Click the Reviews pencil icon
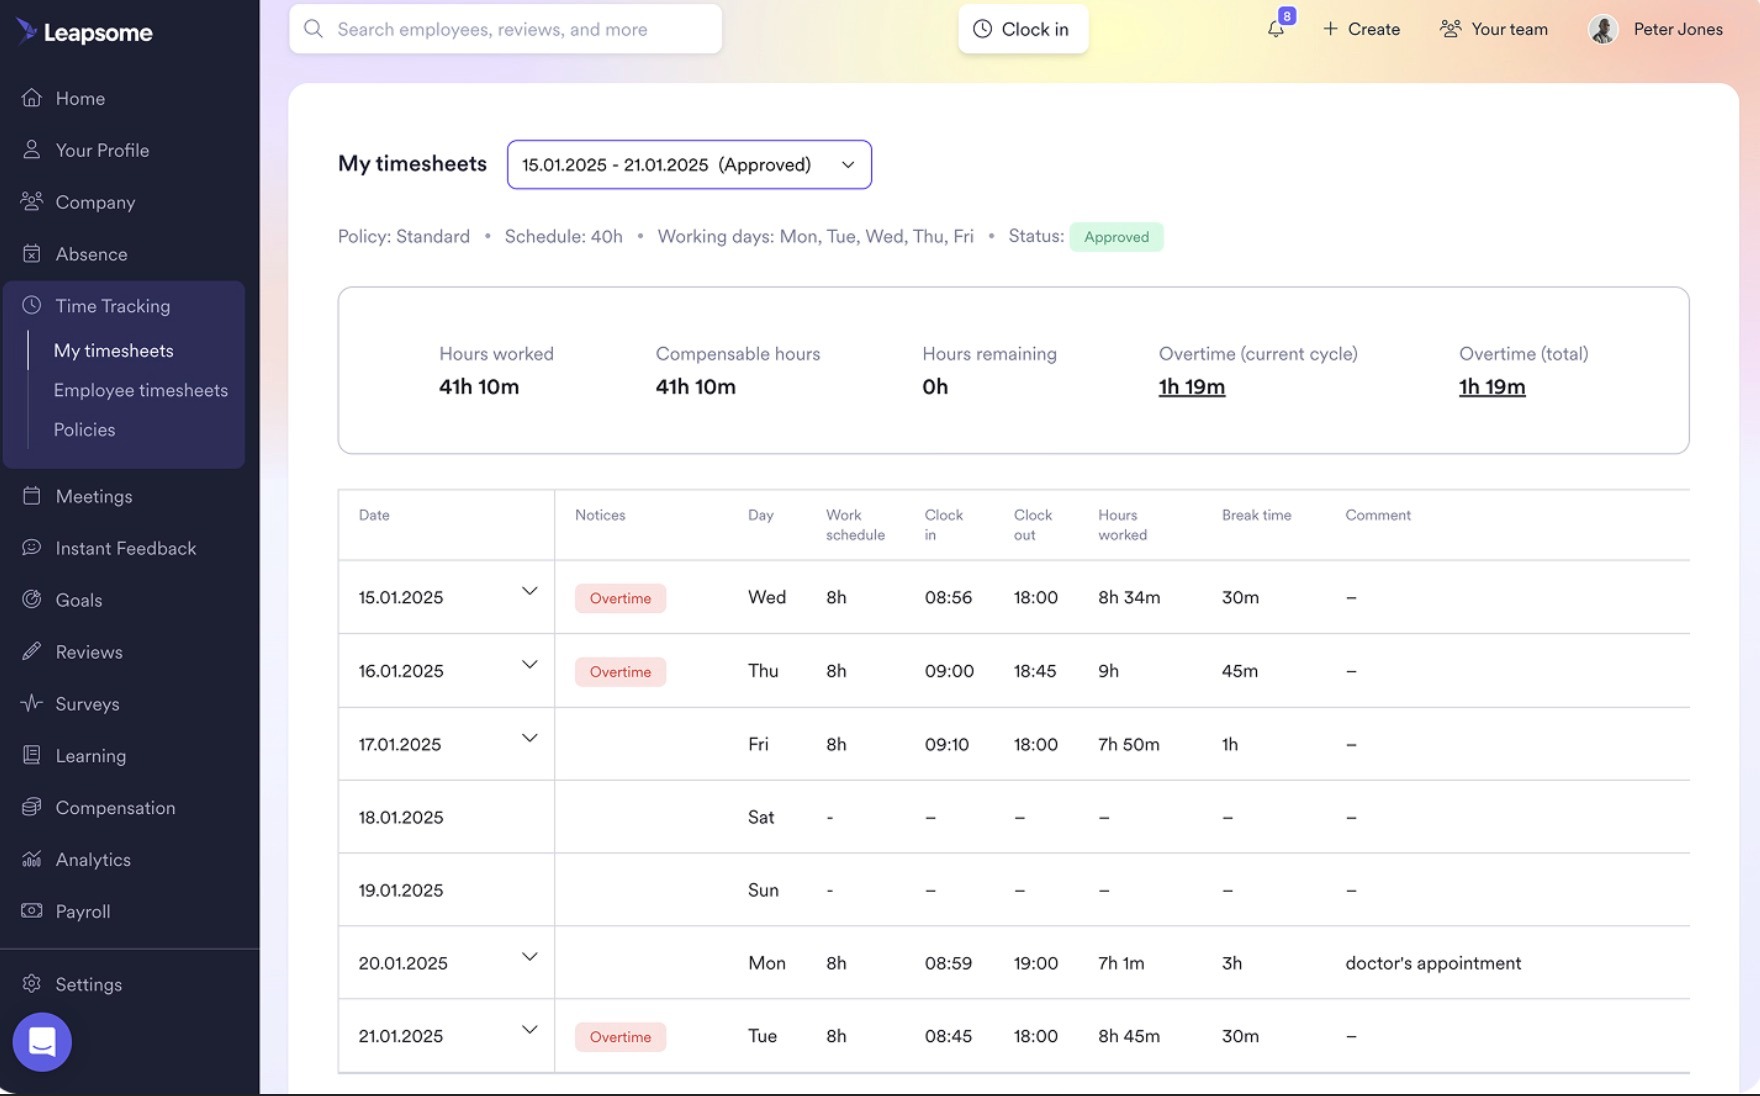The width and height of the screenshot is (1760, 1096). pos(32,652)
